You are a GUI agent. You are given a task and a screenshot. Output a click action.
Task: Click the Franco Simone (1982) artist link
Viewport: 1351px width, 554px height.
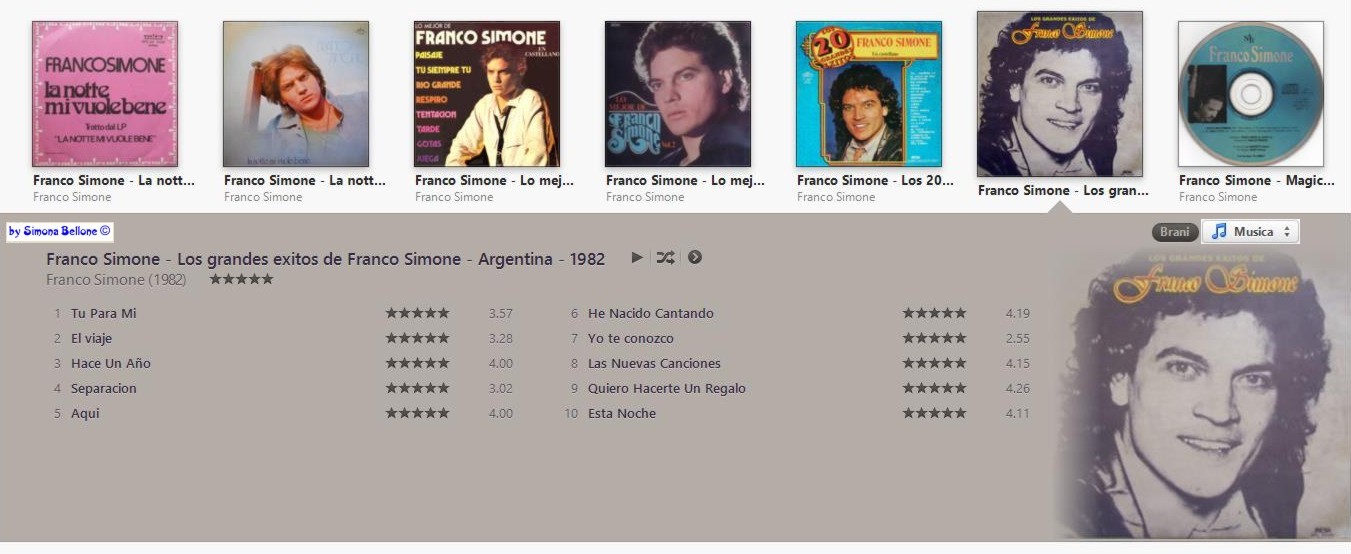(x=116, y=280)
